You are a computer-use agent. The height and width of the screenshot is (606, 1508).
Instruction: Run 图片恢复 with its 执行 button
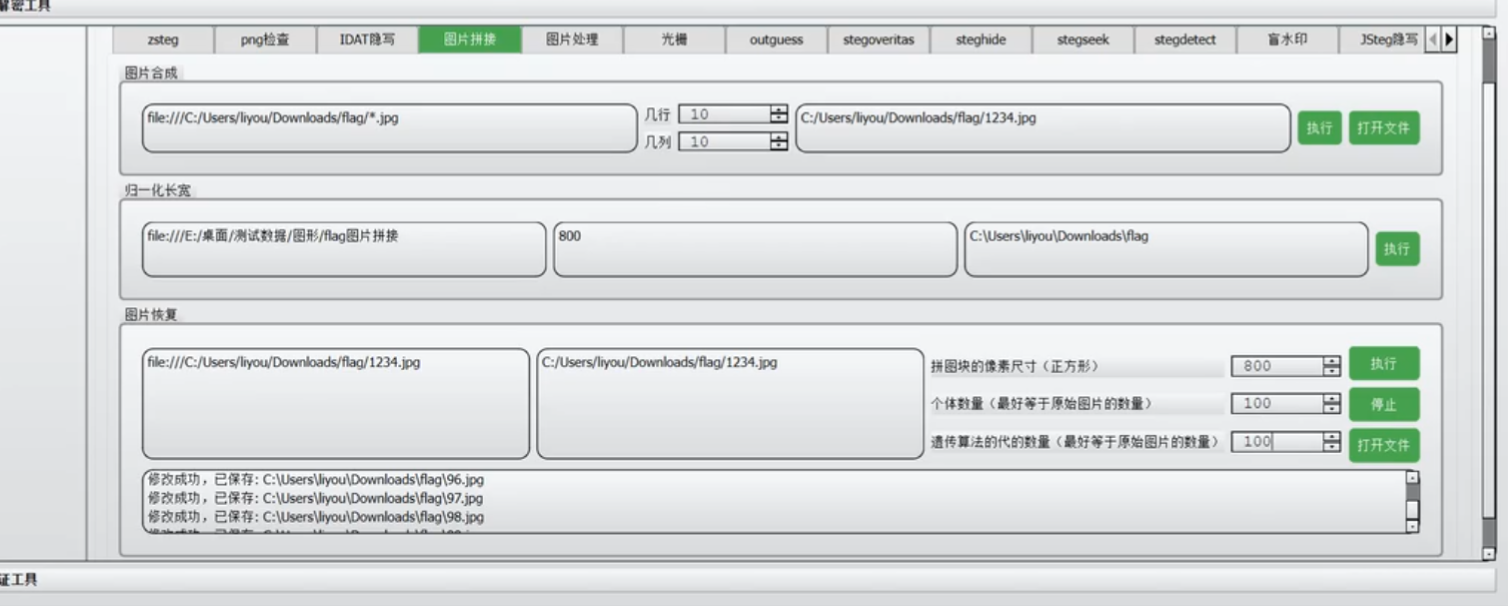click(x=1384, y=364)
